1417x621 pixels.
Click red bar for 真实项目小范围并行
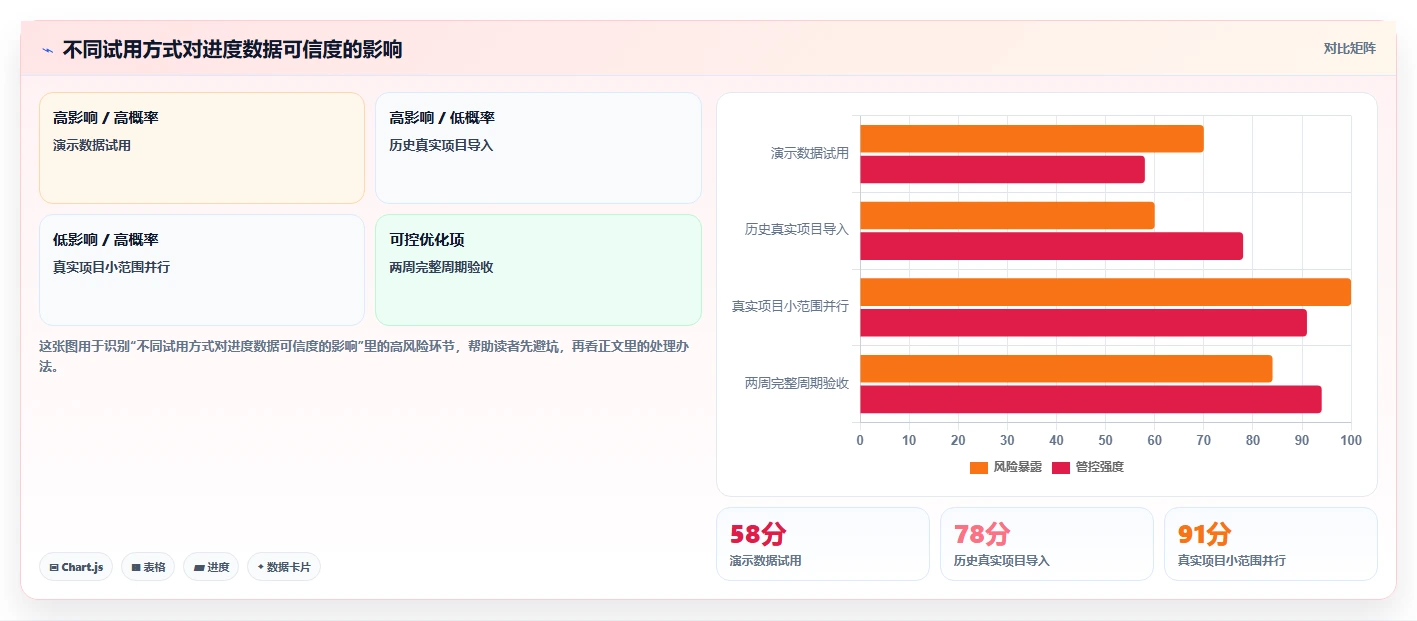click(1083, 322)
